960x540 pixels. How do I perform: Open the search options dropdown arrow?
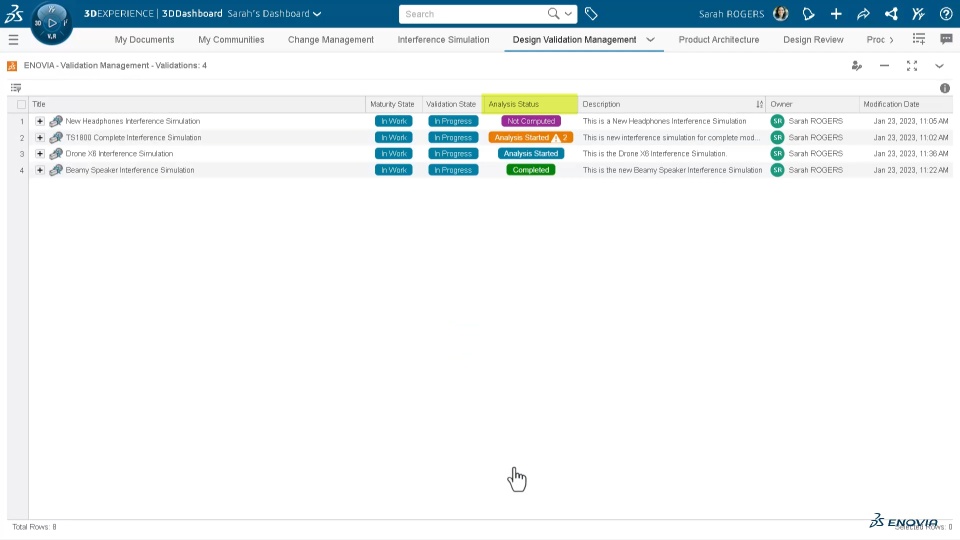click(568, 13)
